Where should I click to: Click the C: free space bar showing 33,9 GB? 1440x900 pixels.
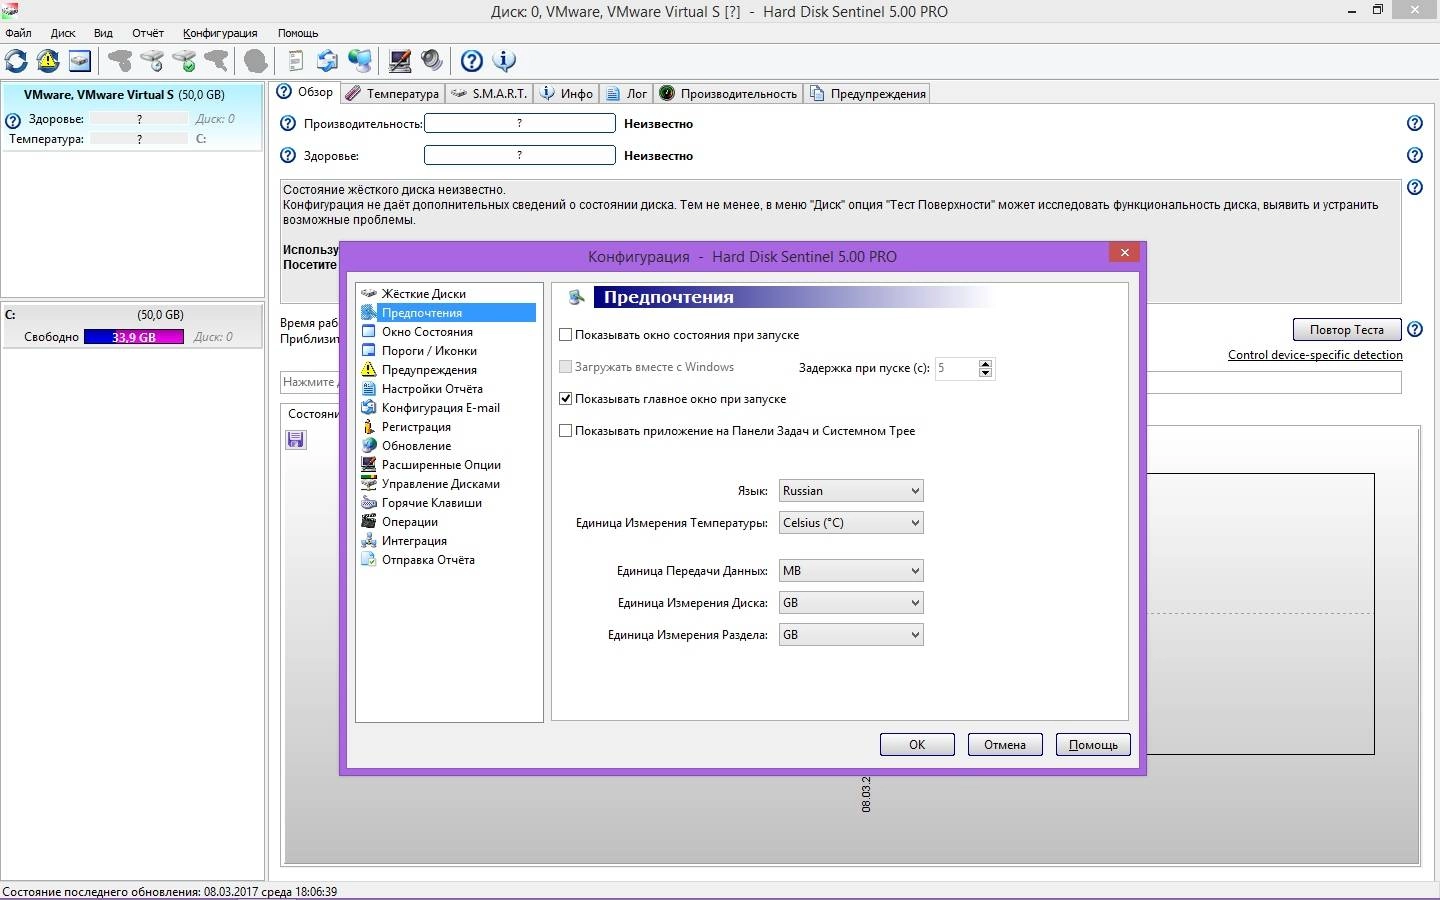(134, 337)
